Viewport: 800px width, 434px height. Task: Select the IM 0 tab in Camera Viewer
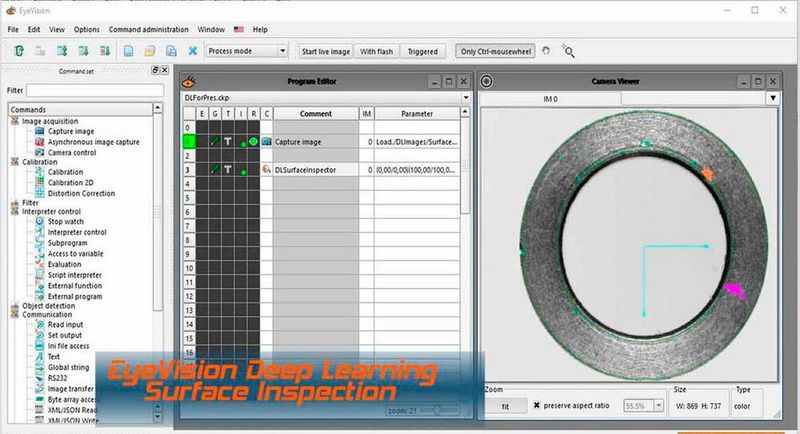551,99
